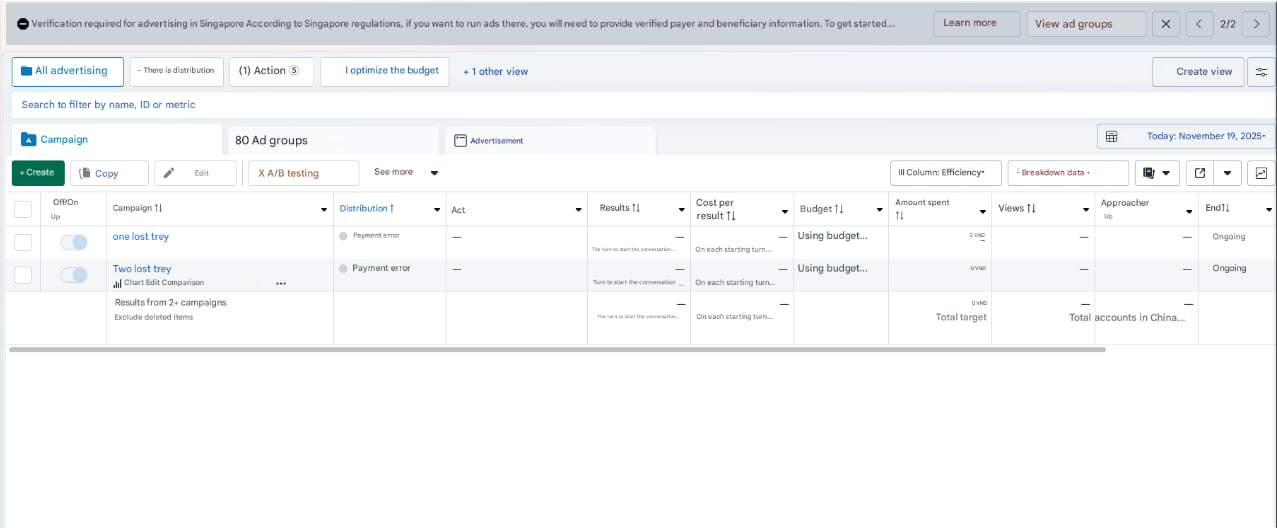
Task: Click the export share icon
Action: [x=1199, y=173]
